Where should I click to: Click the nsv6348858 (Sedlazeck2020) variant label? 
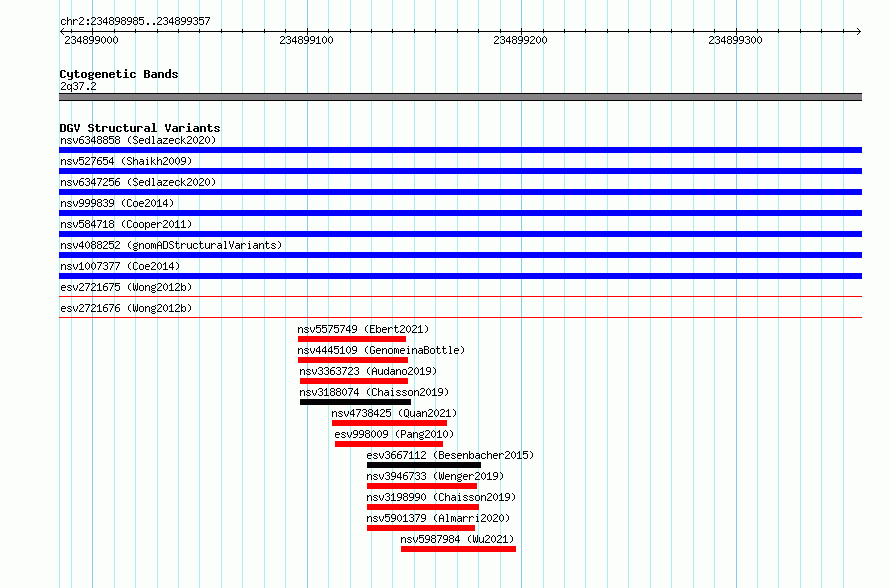click(x=138, y=140)
